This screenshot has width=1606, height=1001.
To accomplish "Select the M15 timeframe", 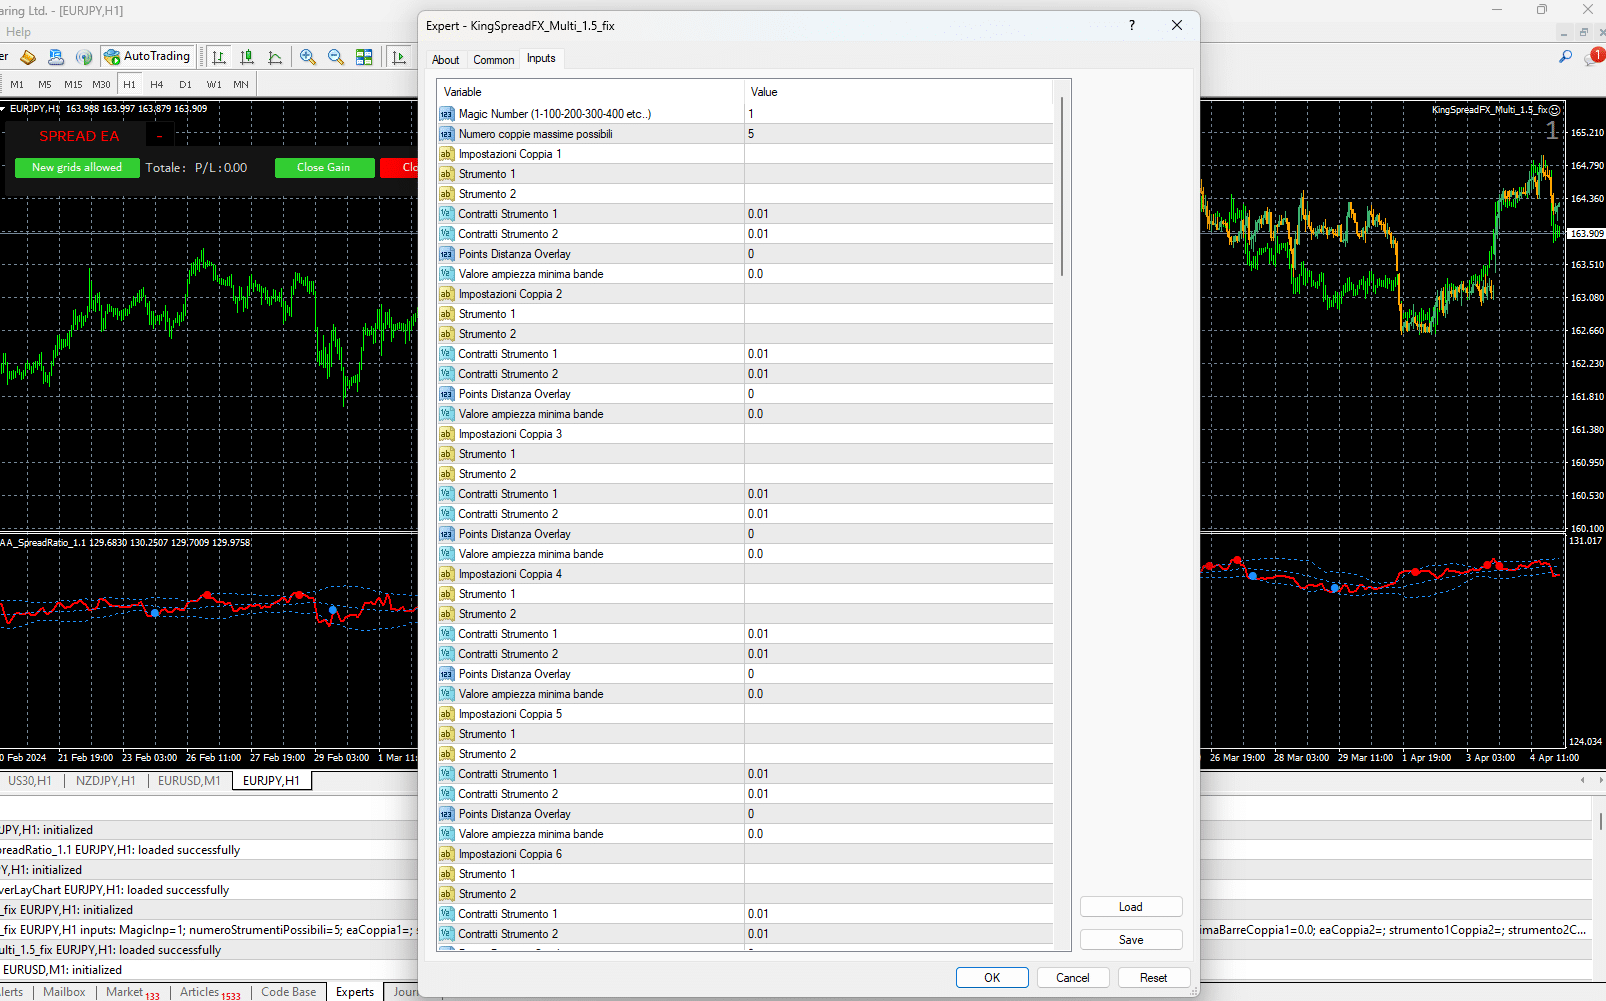I will coord(72,84).
